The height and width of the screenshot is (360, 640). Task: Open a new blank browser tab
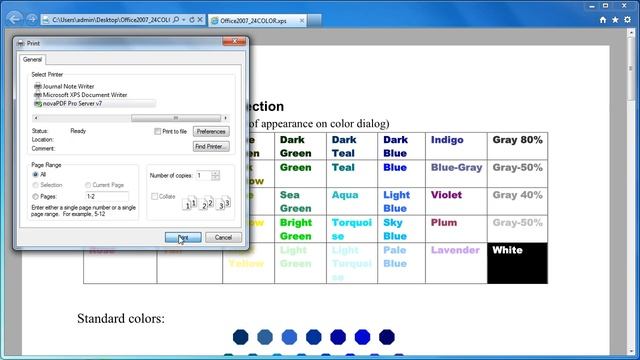coord(314,20)
